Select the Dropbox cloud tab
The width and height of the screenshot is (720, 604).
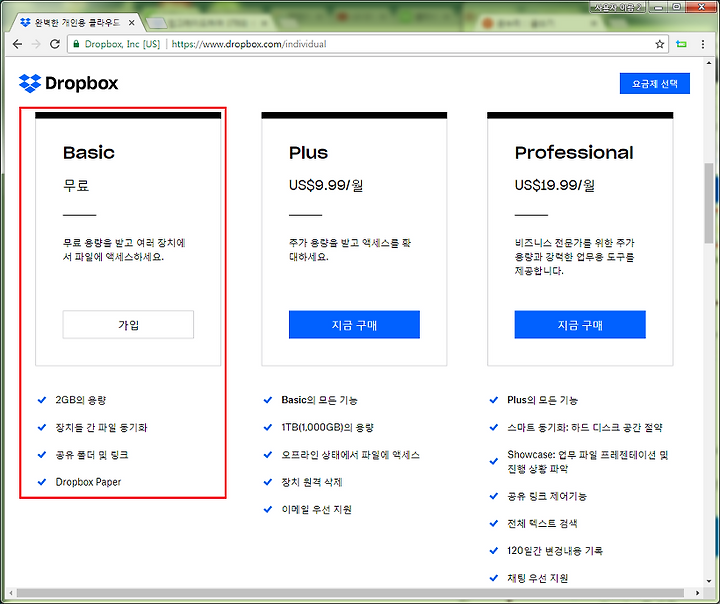point(76,23)
